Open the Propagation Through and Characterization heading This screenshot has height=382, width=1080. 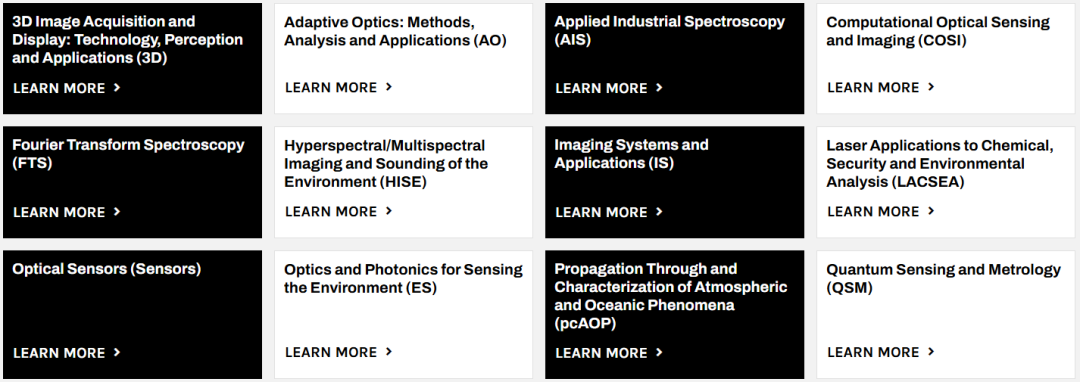click(x=671, y=296)
